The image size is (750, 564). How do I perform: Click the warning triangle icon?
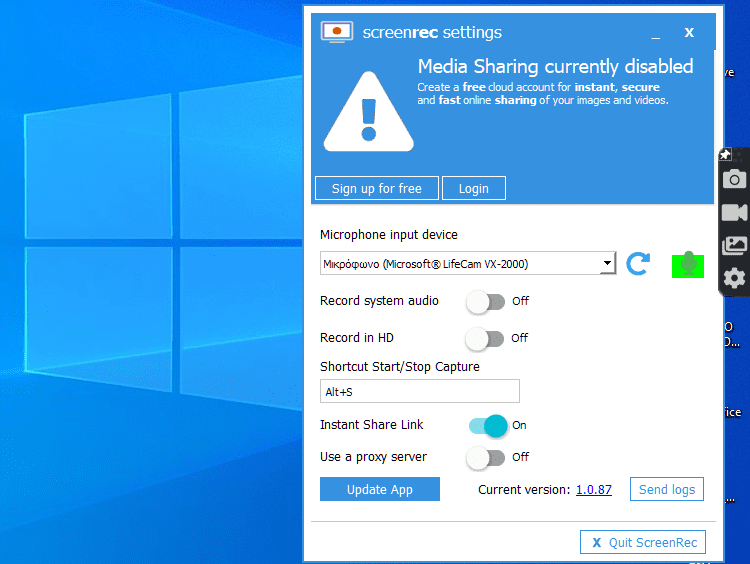[368, 112]
